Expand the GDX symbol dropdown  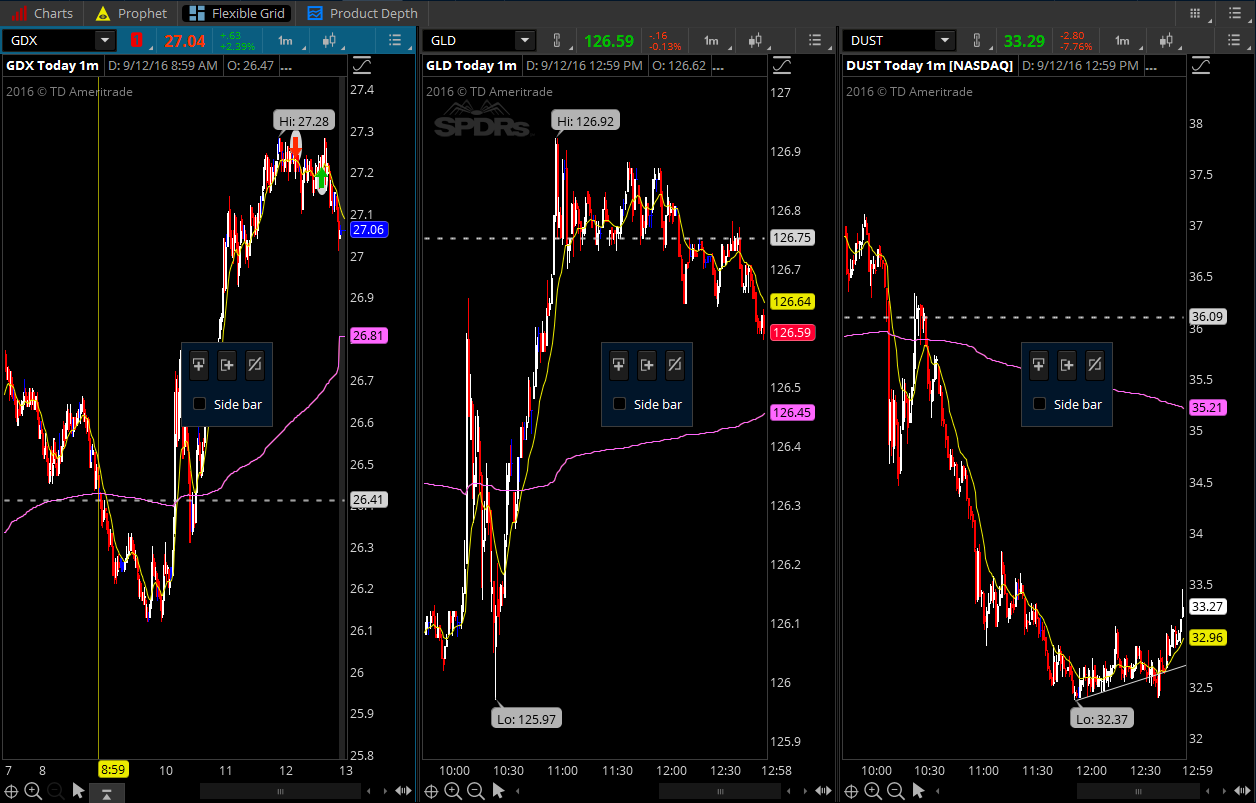(x=105, y=40)
